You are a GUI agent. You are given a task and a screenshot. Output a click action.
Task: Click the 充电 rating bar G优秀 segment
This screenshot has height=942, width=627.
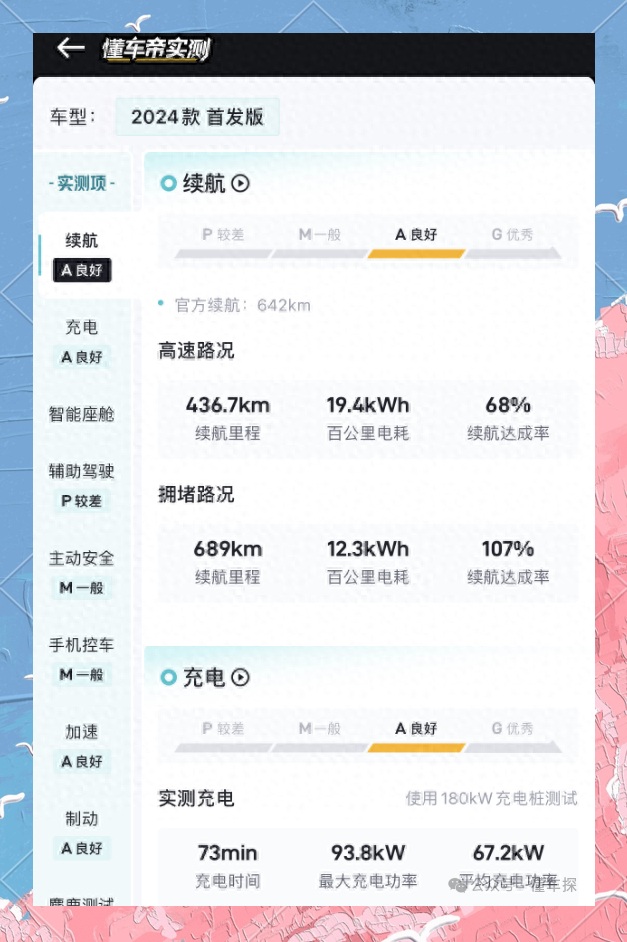(512, 737)
